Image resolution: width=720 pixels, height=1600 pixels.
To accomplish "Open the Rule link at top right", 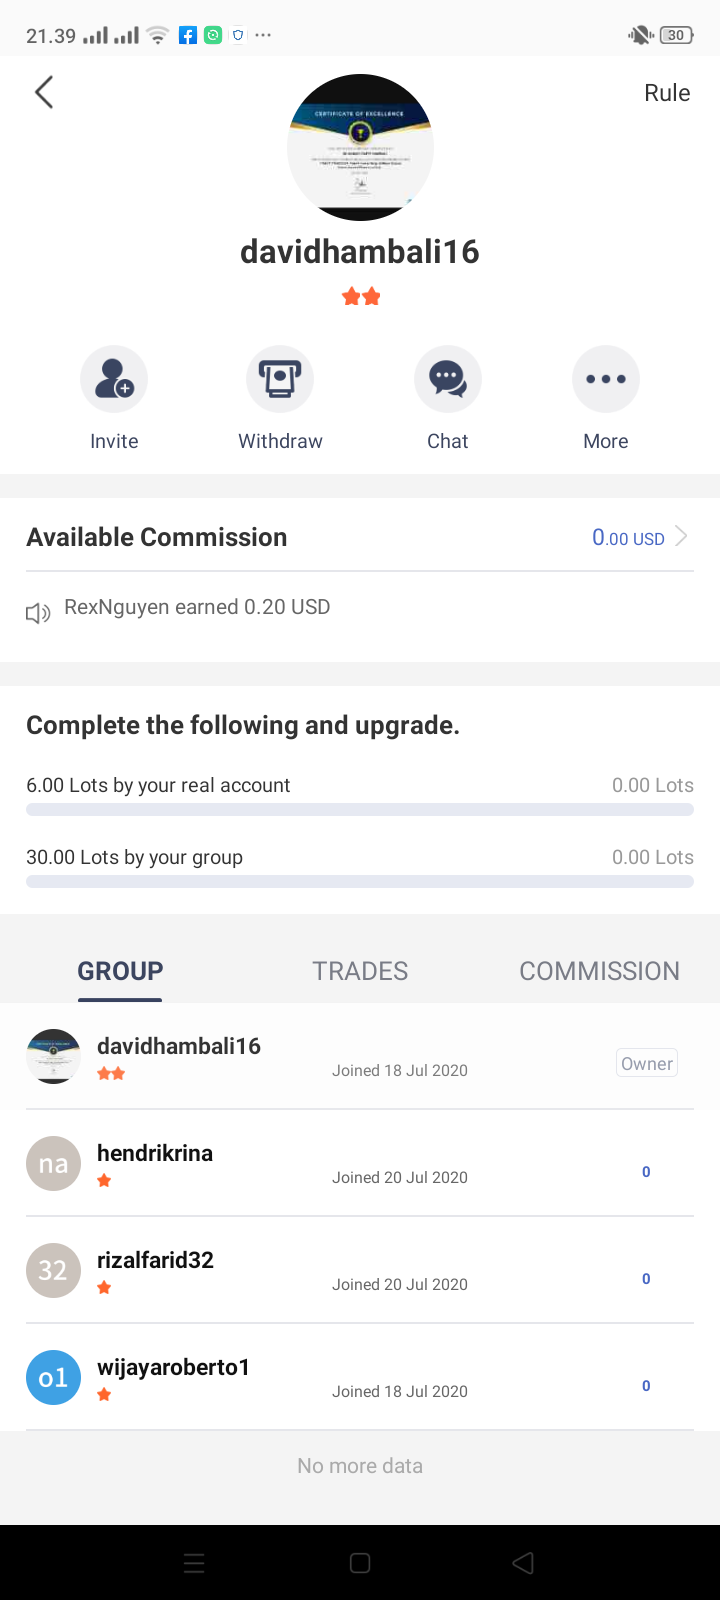I will (667, 93).
